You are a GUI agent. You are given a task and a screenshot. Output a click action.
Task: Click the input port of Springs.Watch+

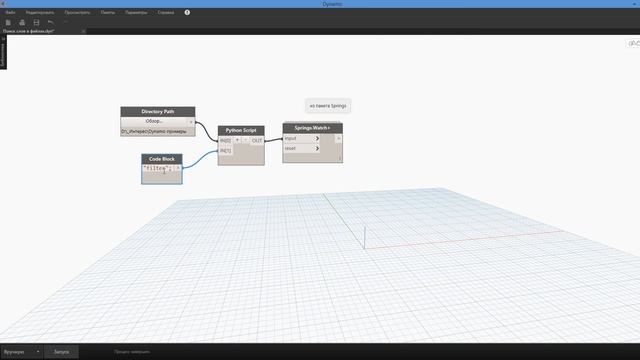(x=301, y=139)
